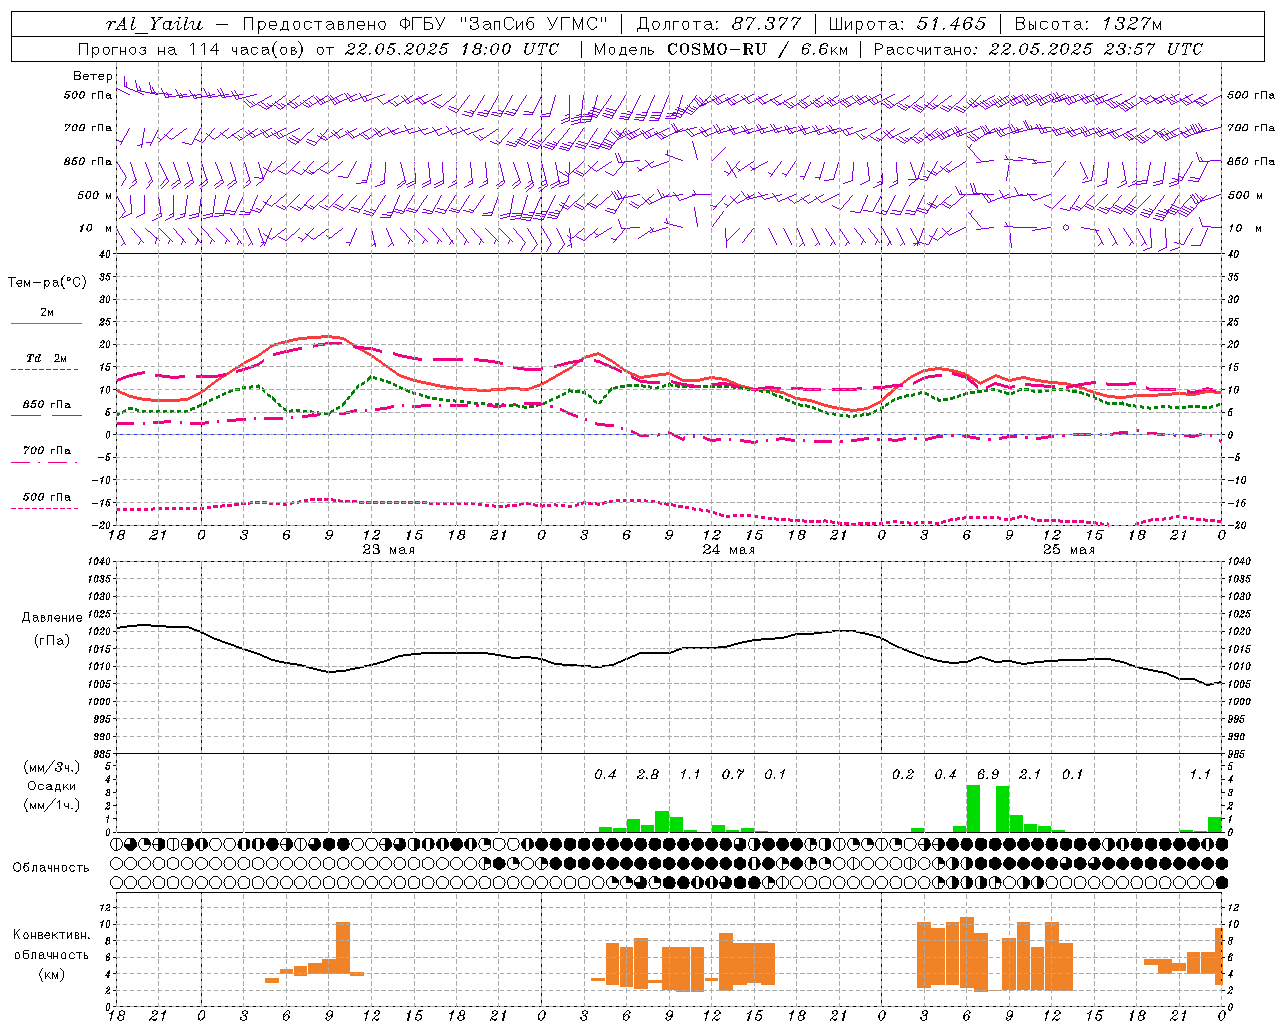Click the Облачность cloud cover label

click(x=51, y=868)
